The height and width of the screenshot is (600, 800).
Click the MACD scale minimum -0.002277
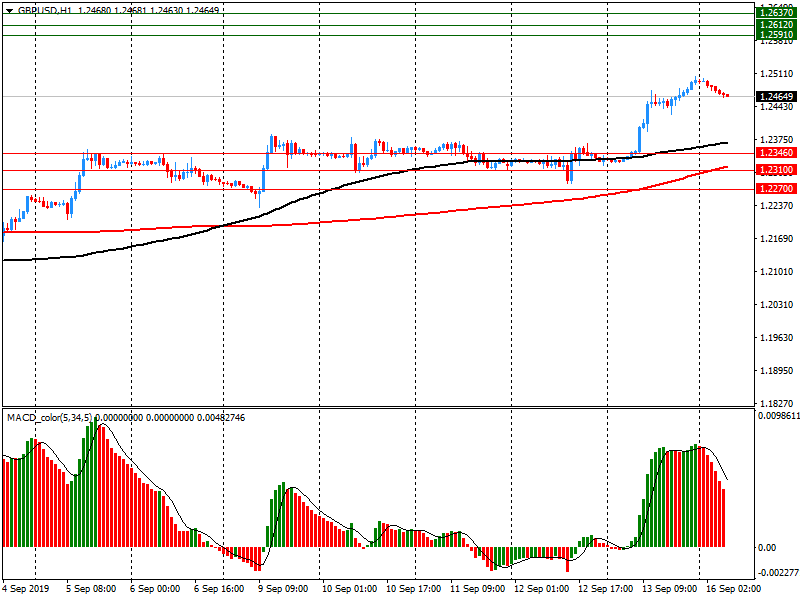[778, 573]
